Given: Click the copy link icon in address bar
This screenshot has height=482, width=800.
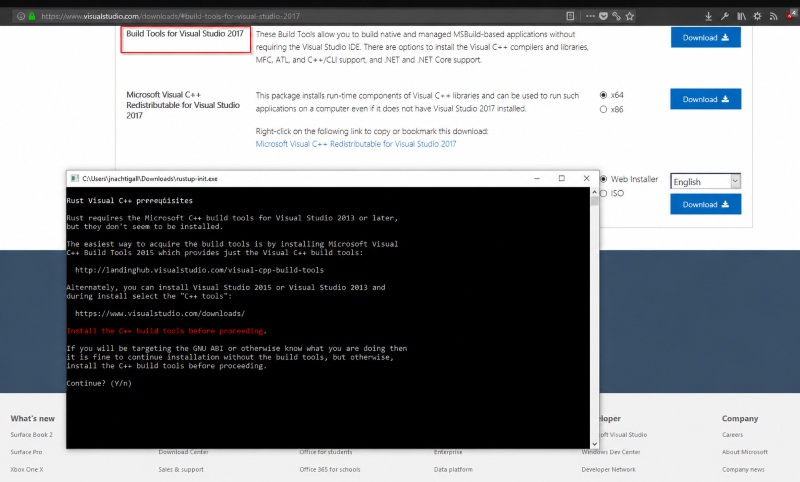Looking at the screenshot, I should tap(616, 16).
